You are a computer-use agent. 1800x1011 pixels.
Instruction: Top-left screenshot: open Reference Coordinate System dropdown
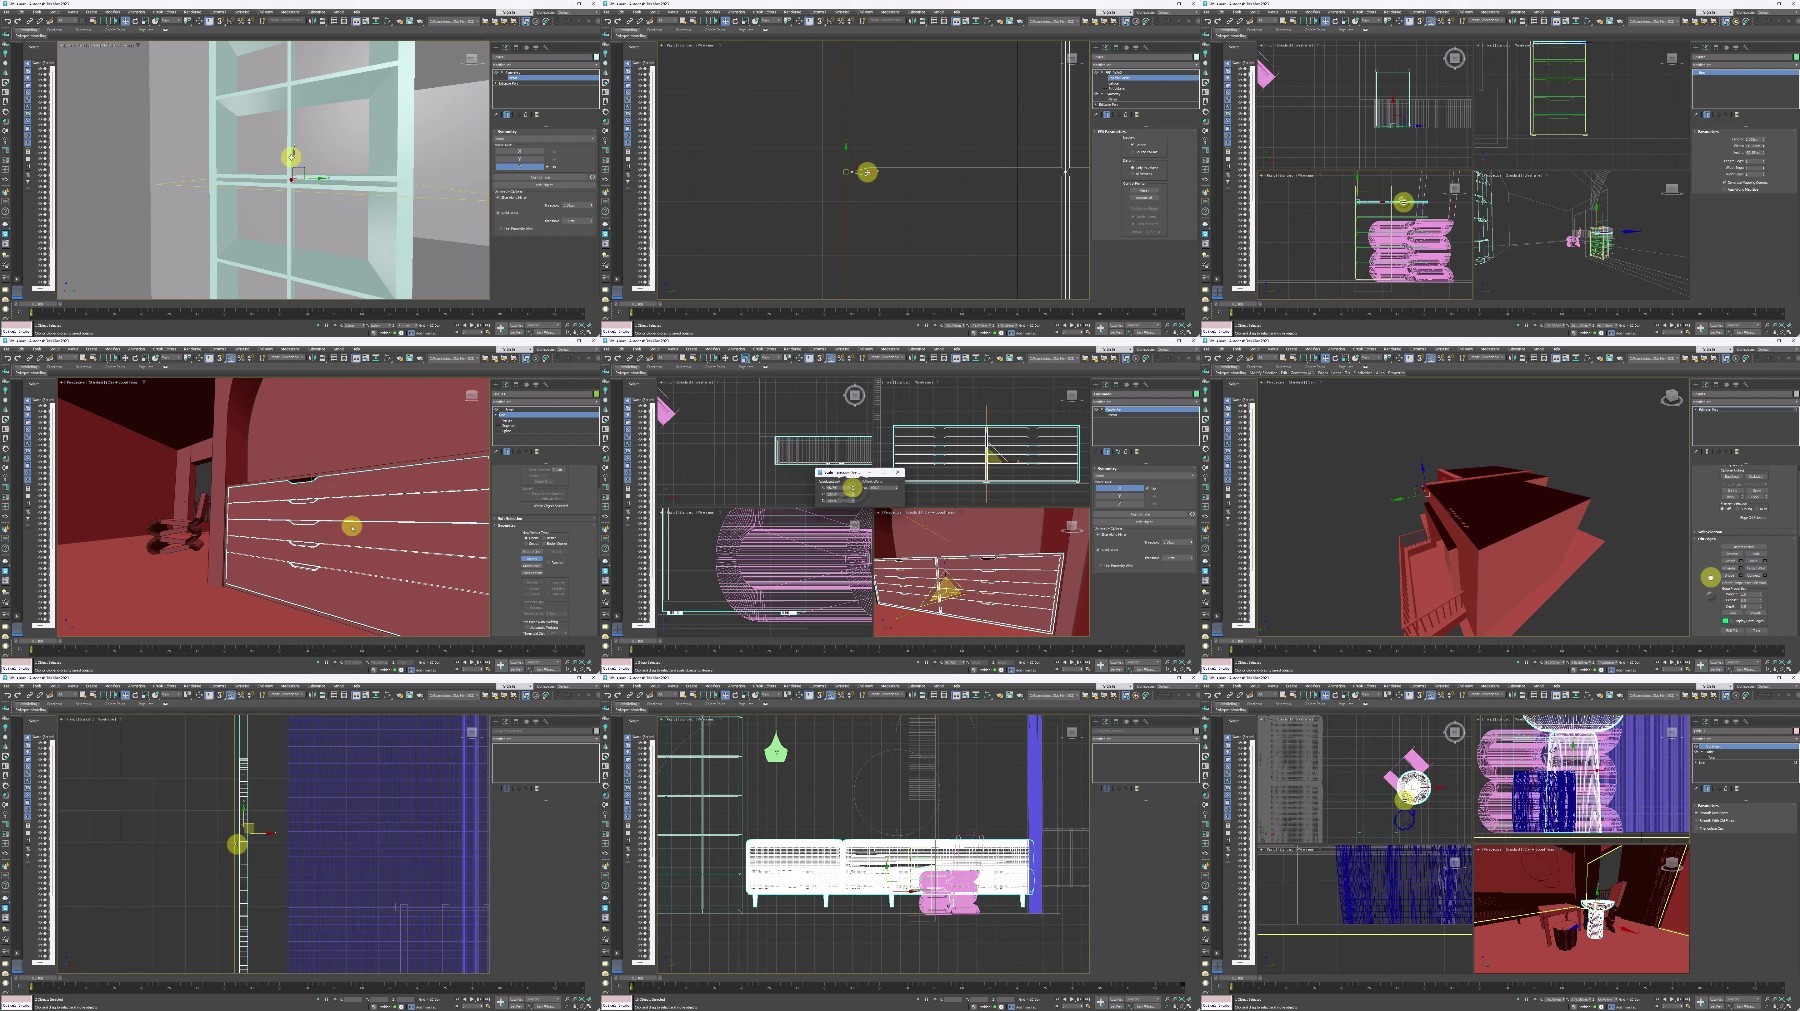(x=171, y=21)
